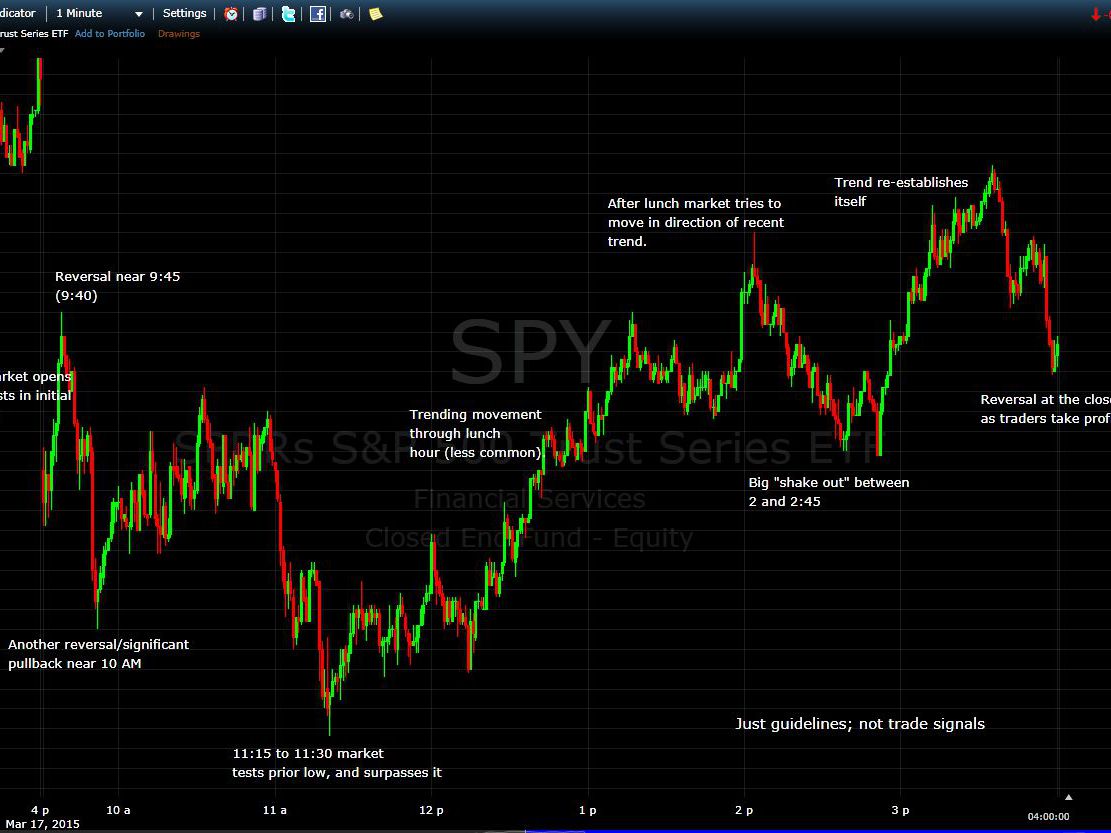
Task: Click the 3 p time axis label
Action: click(901, 810)
